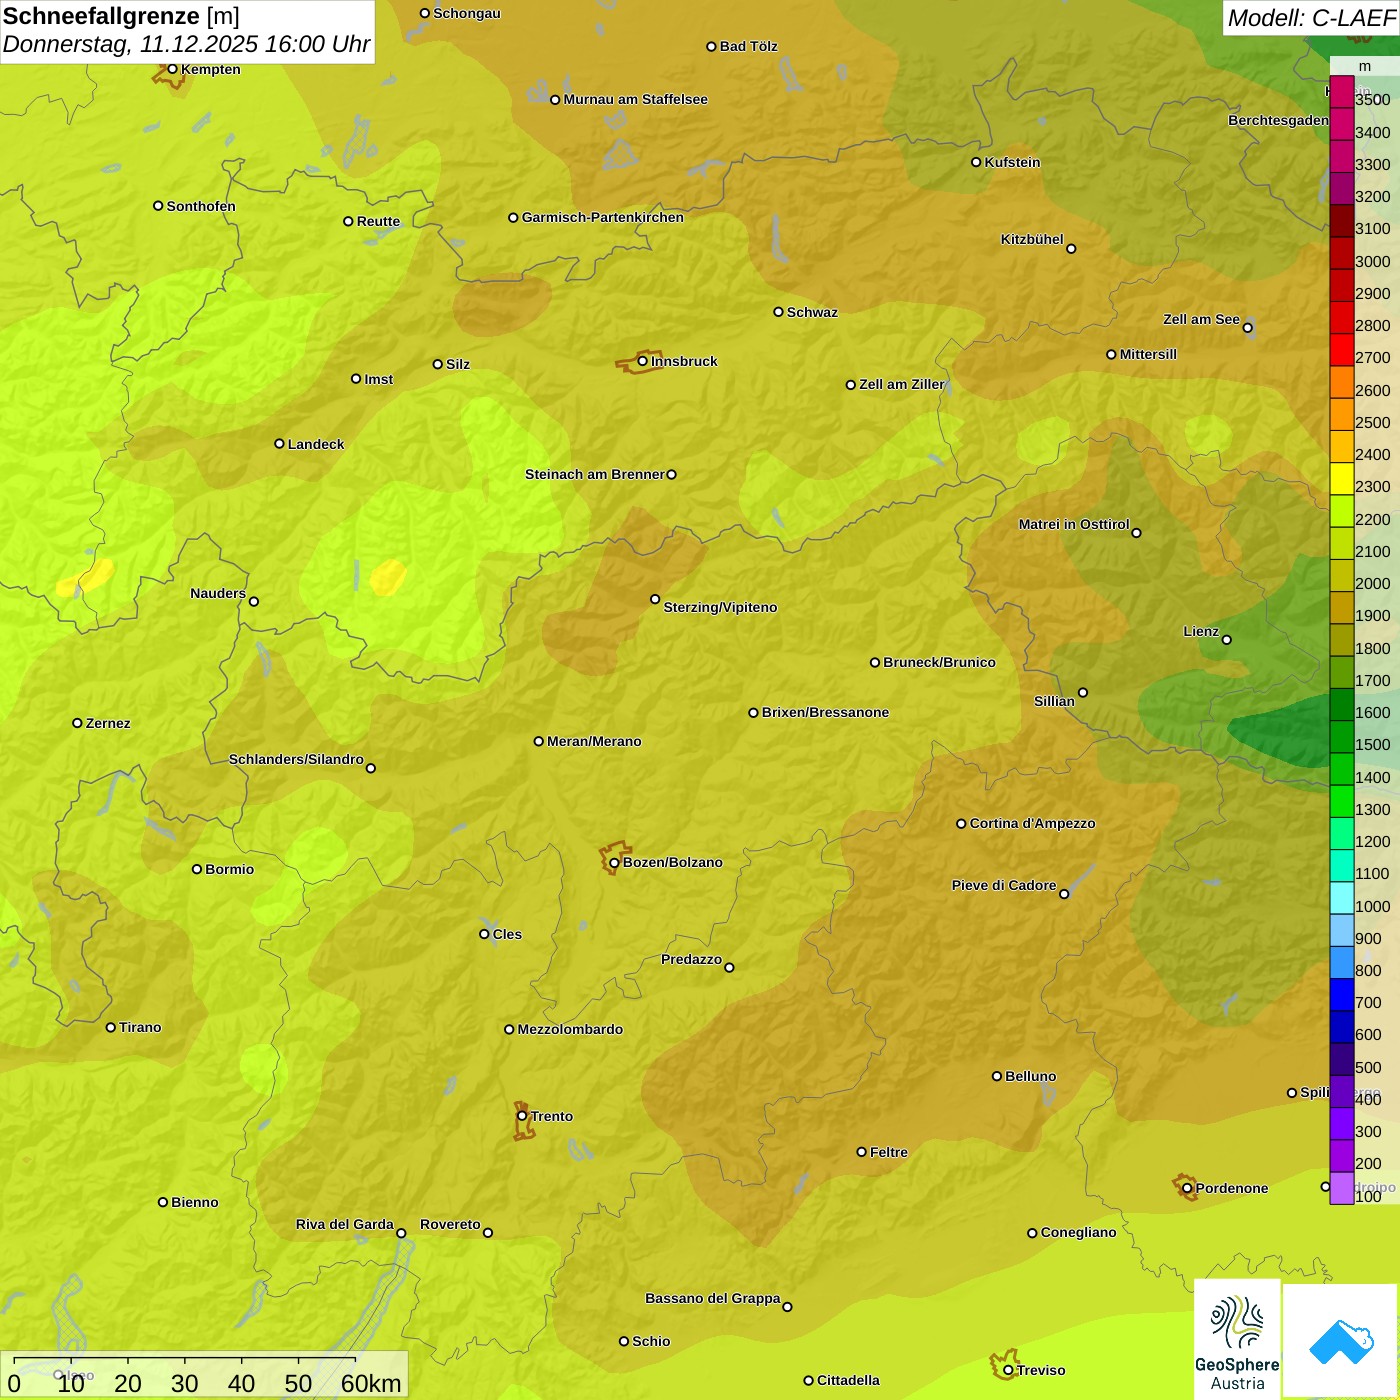The width and height of the screenshot is (1400, 1400).
Task: Click the Cles label
Action: click(x=507, y=934)
